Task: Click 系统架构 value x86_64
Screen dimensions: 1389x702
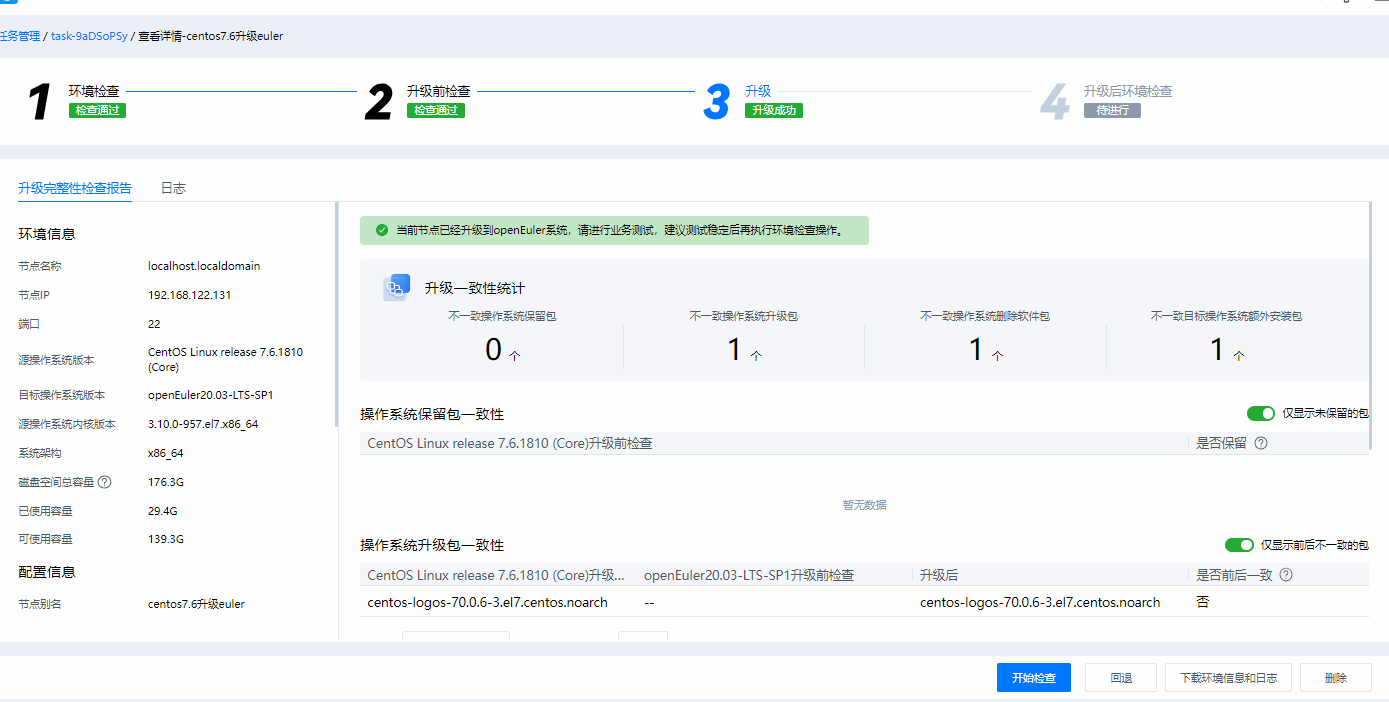Action: click(x=166, y=453)
